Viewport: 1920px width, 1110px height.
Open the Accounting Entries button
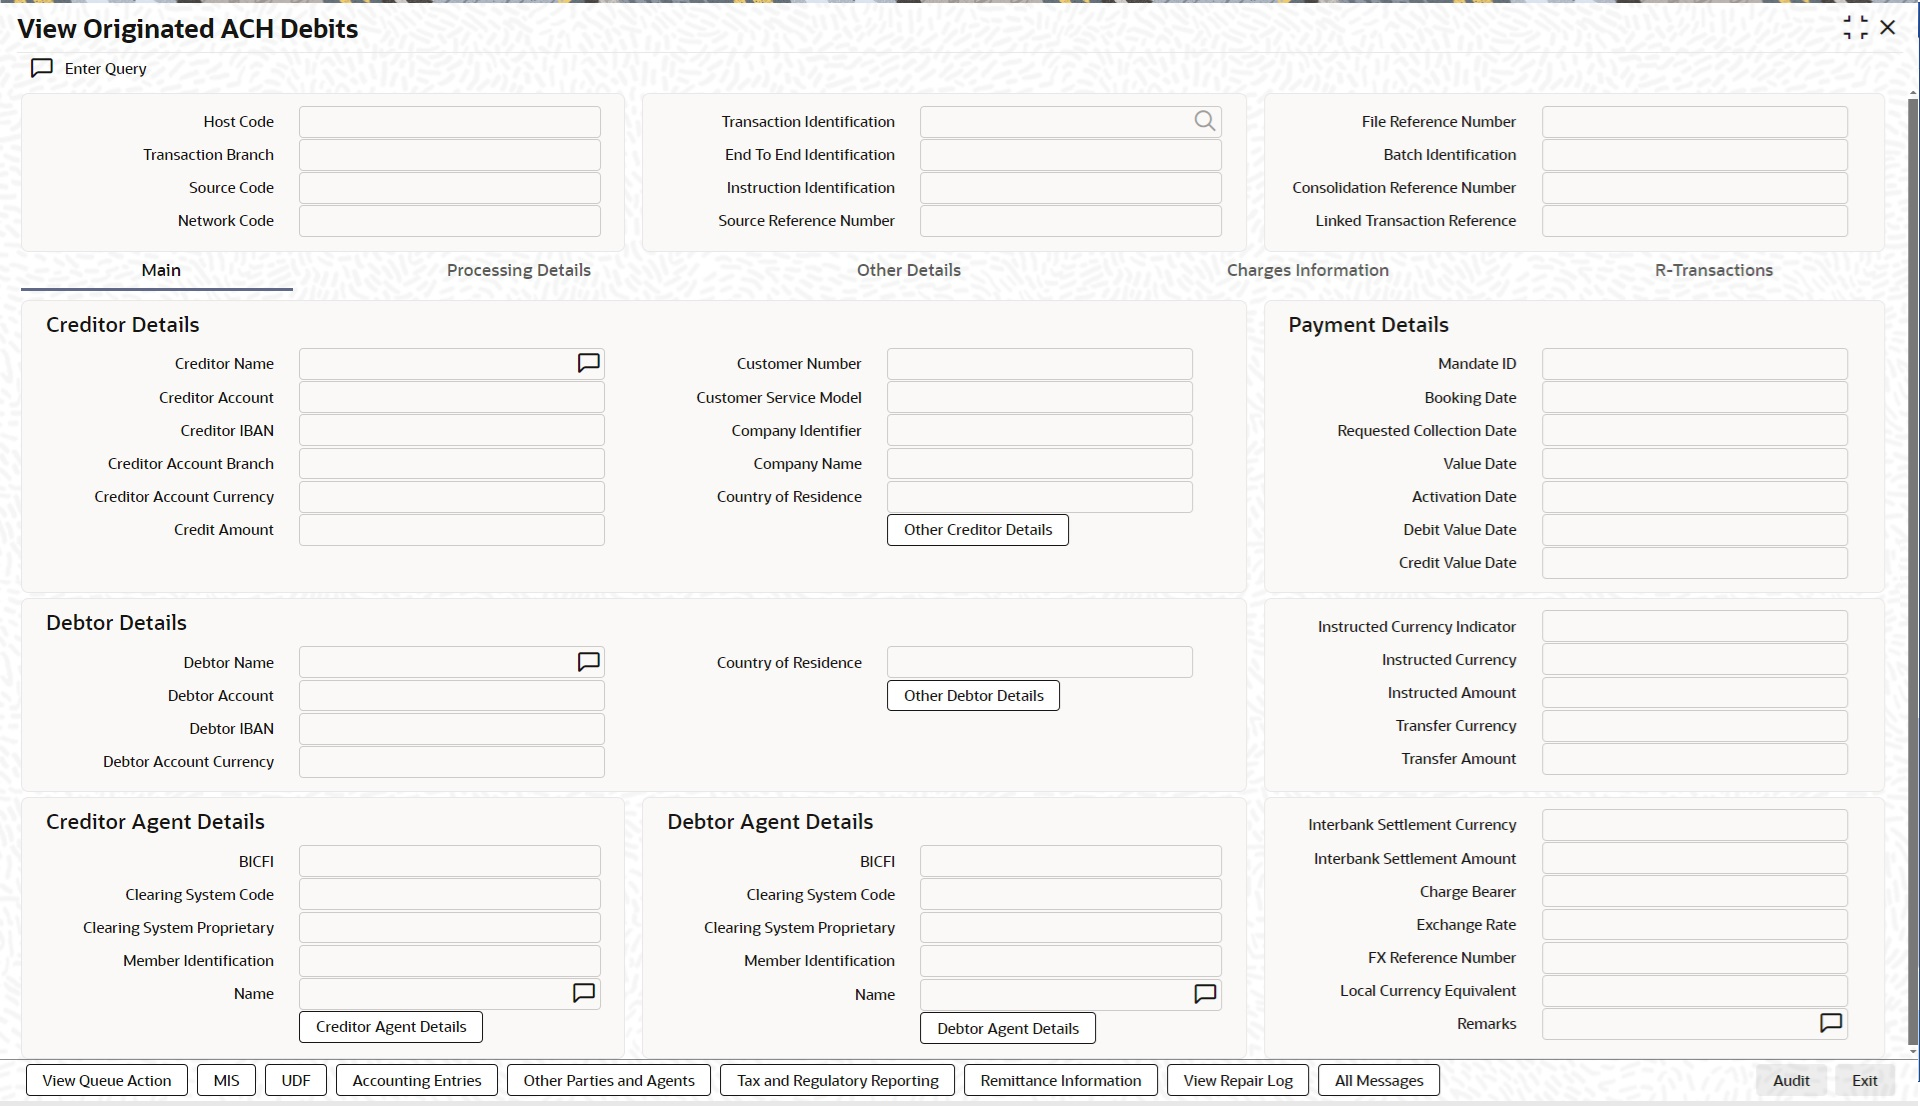tap(417, 1080)
